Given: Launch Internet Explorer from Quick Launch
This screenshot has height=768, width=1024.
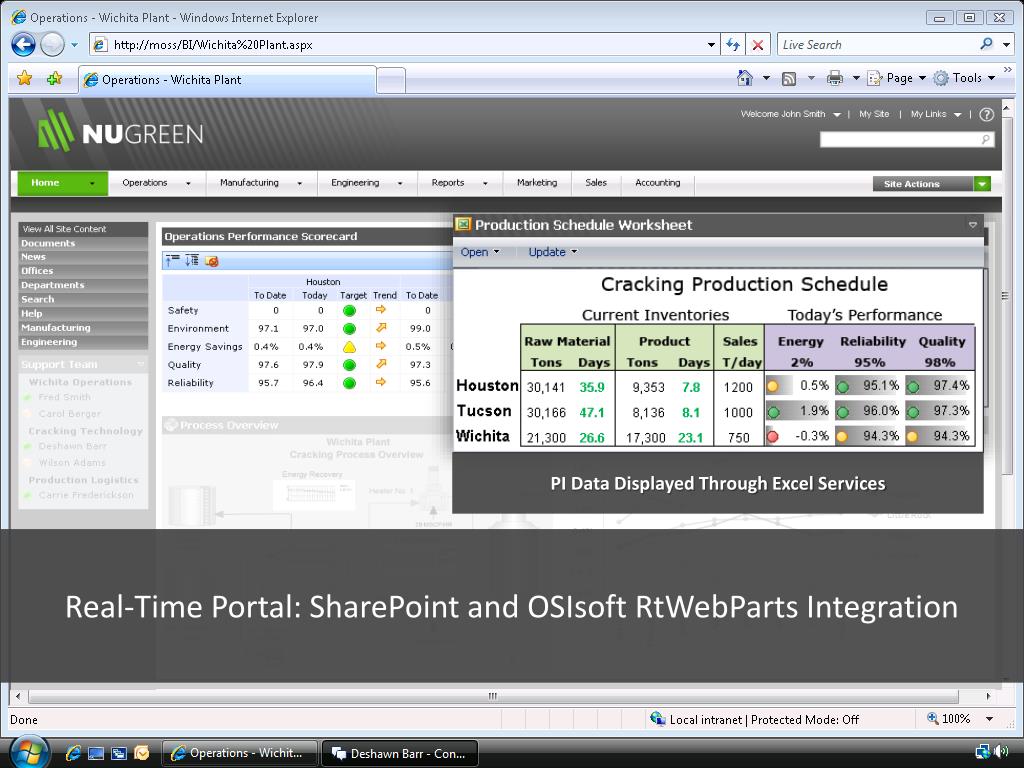Looking at the screenshot, I should (73, 753).
